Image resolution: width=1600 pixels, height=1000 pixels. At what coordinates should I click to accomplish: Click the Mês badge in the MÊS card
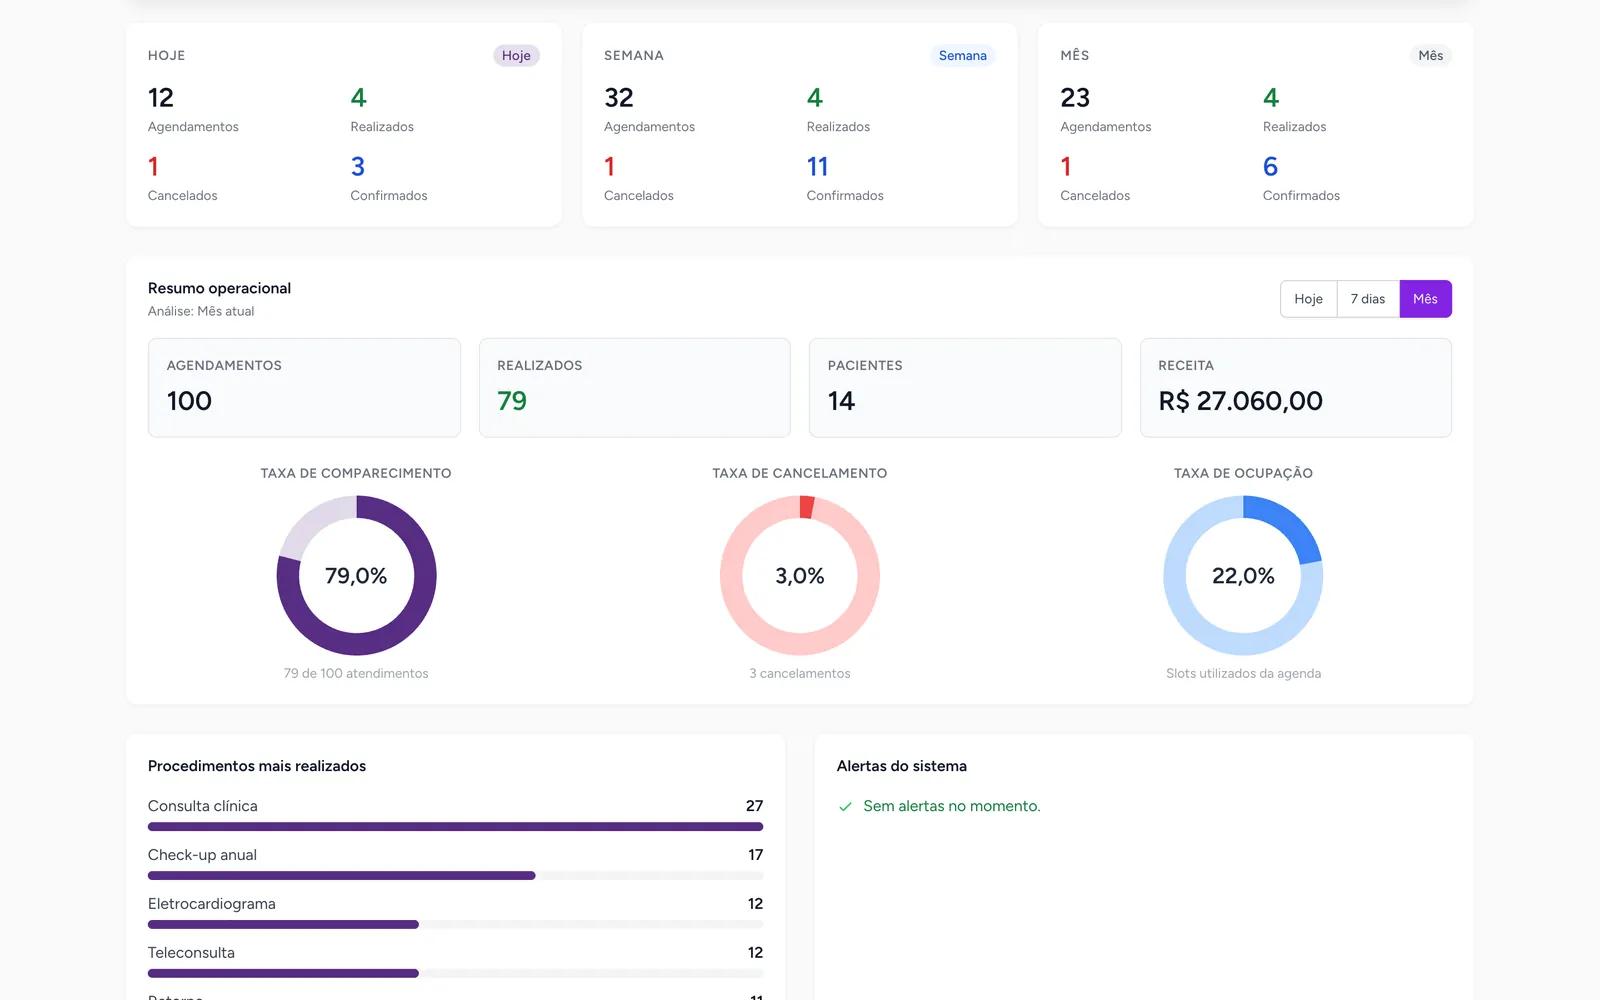[1430, 56]
